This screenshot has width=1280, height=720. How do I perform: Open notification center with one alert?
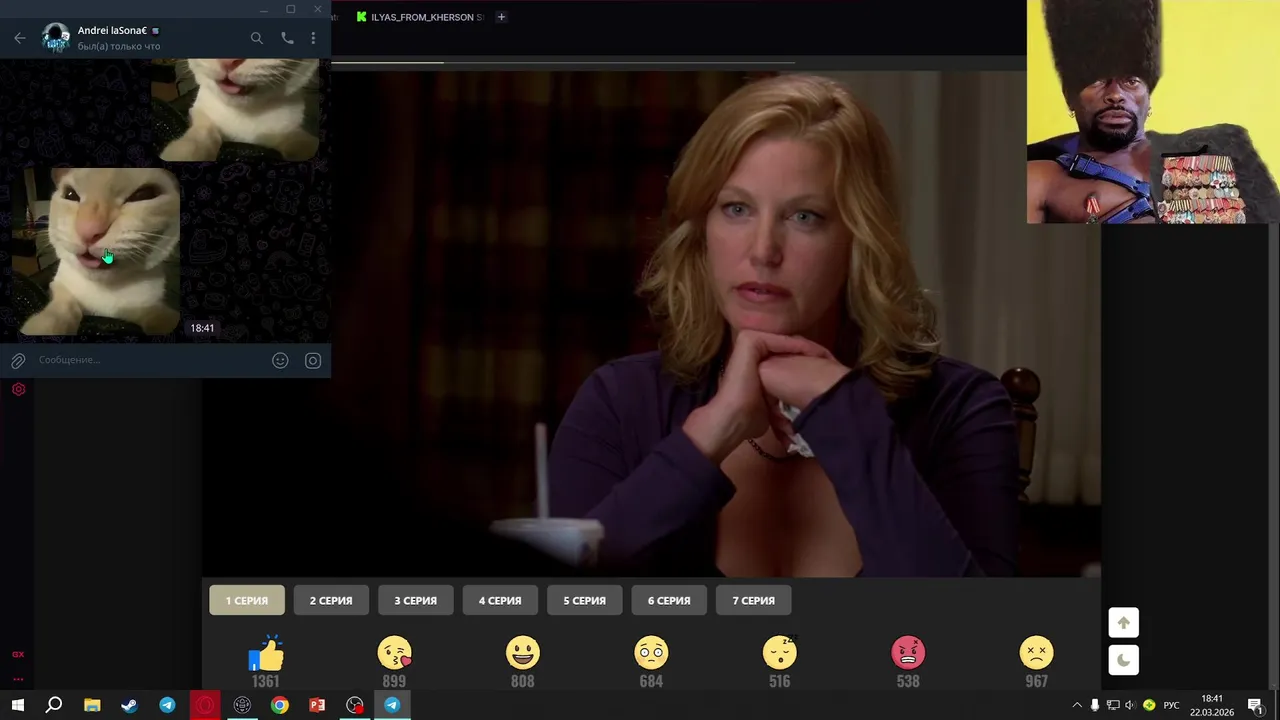click(1256, 705)
